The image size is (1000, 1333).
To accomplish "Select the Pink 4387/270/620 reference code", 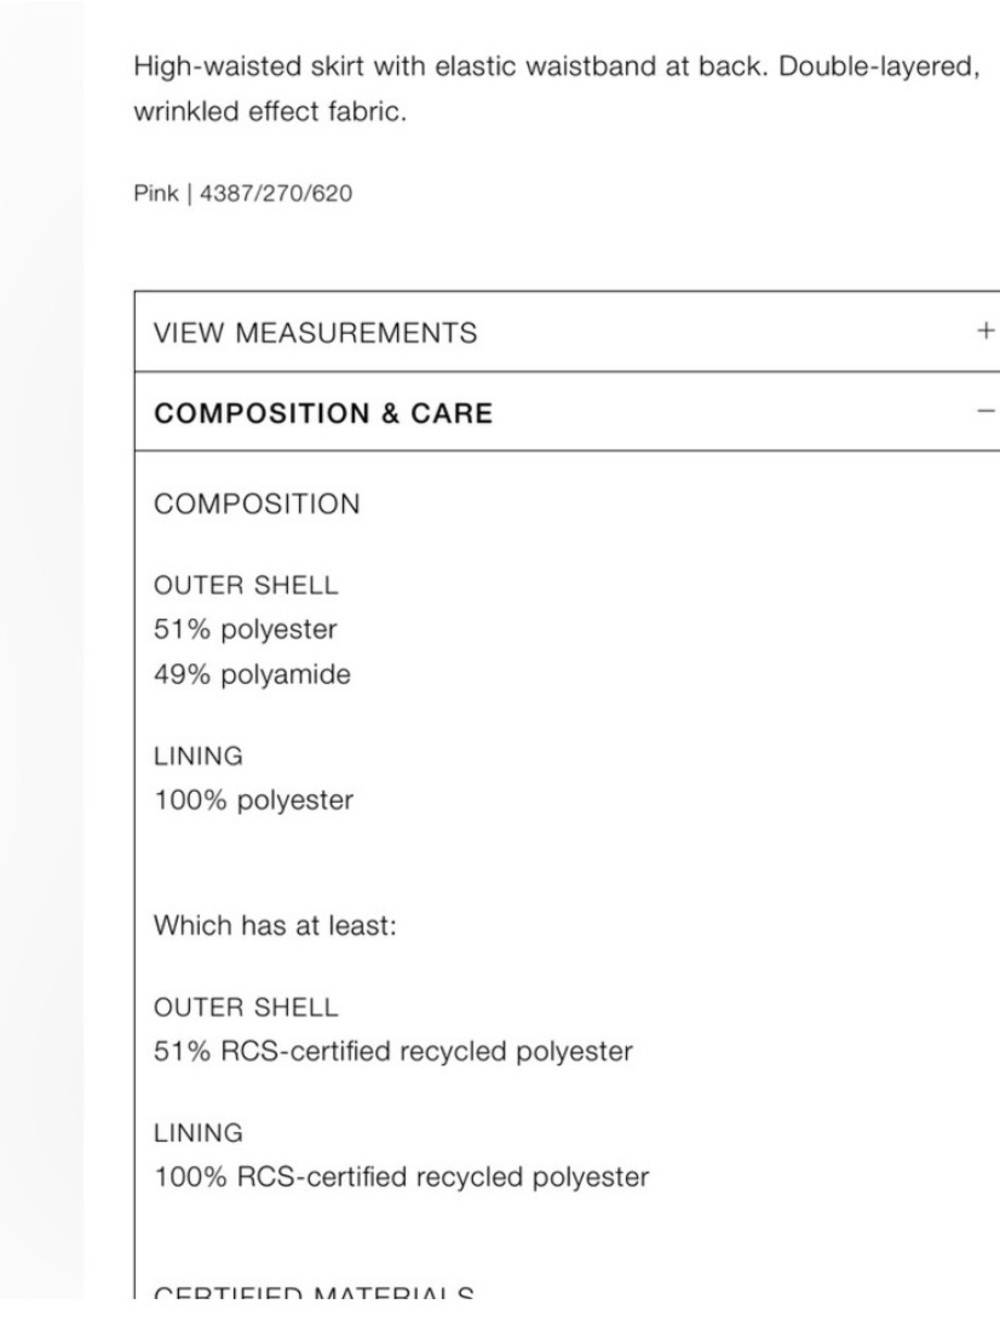I will [x=243, y=193].
